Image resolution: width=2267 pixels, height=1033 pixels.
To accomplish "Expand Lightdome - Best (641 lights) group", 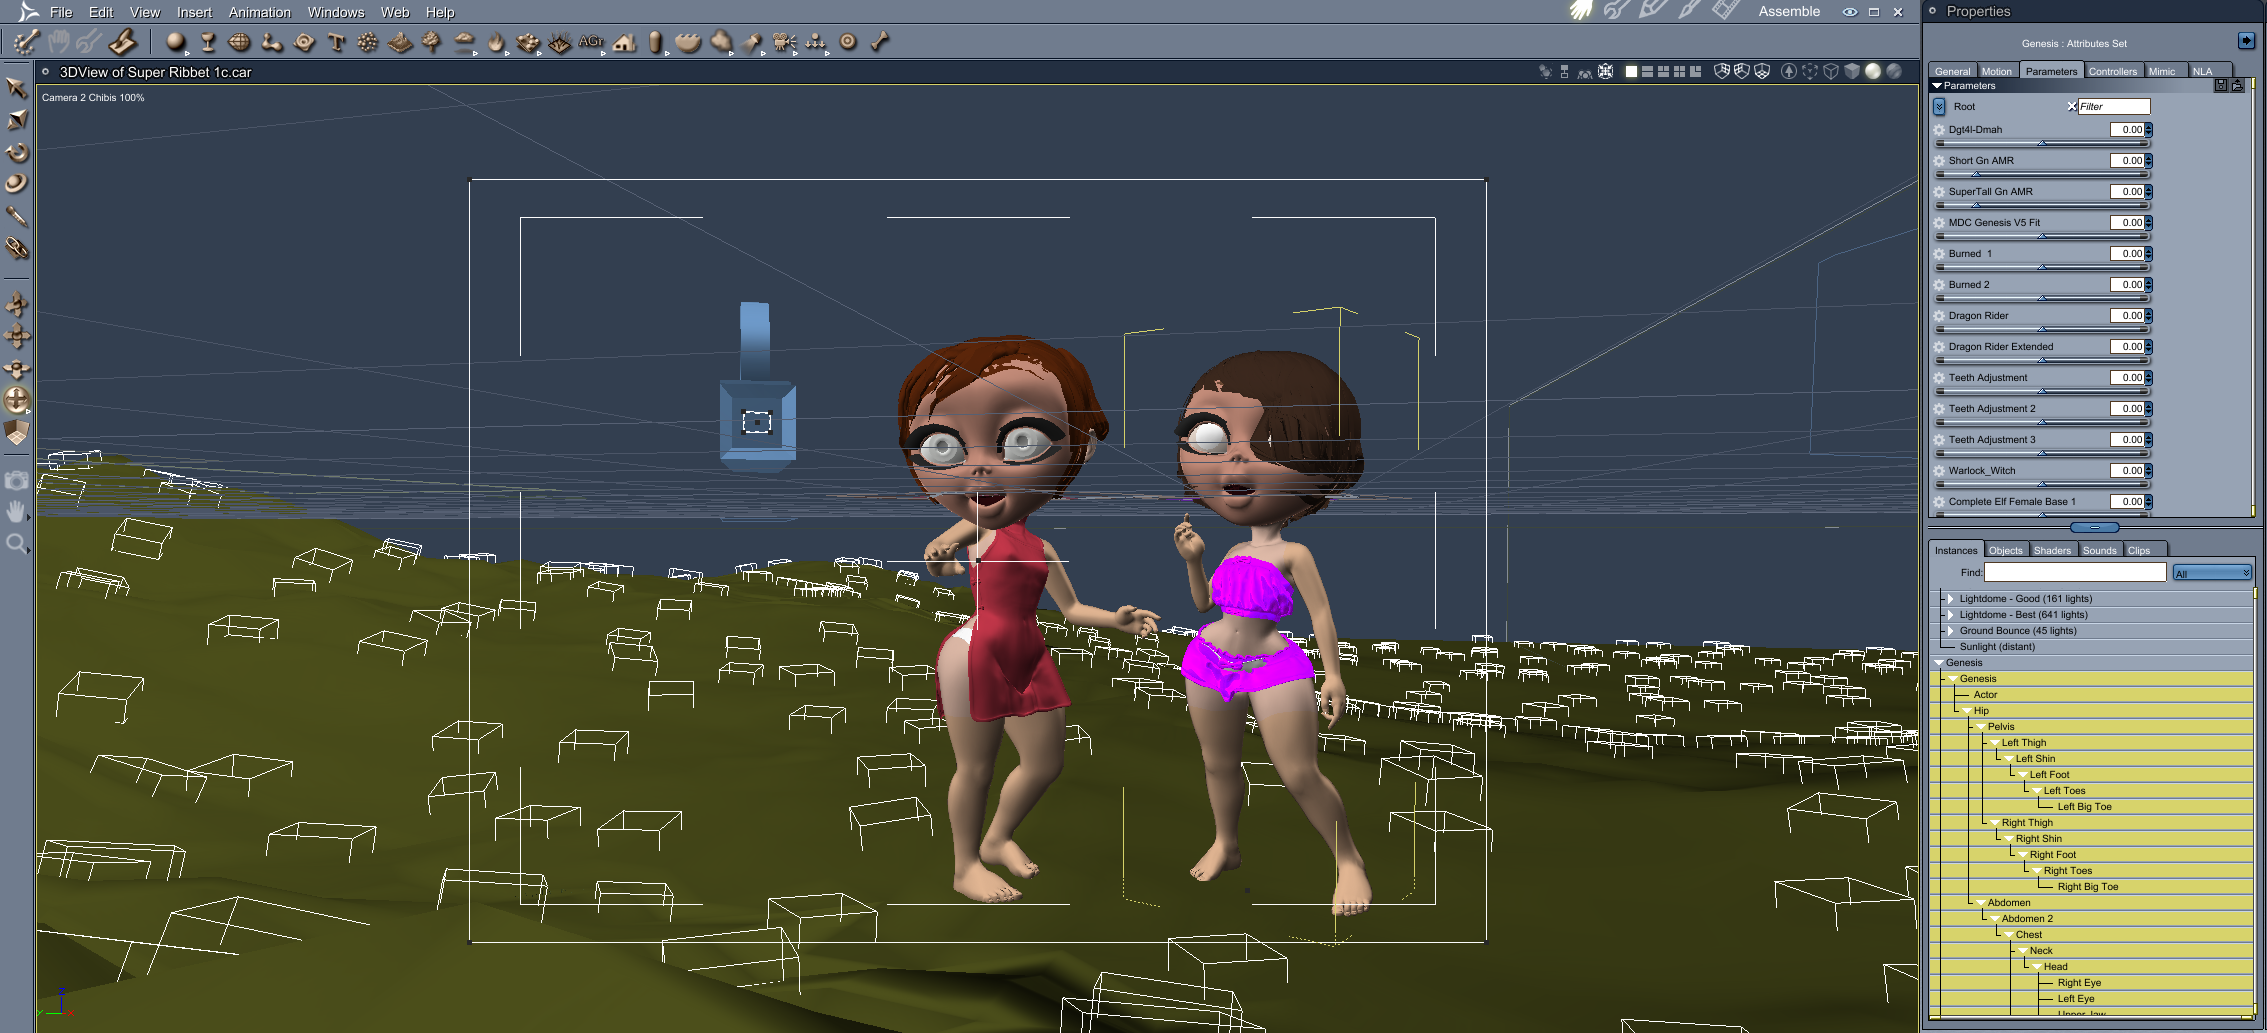I will (x=1950, y=615).
